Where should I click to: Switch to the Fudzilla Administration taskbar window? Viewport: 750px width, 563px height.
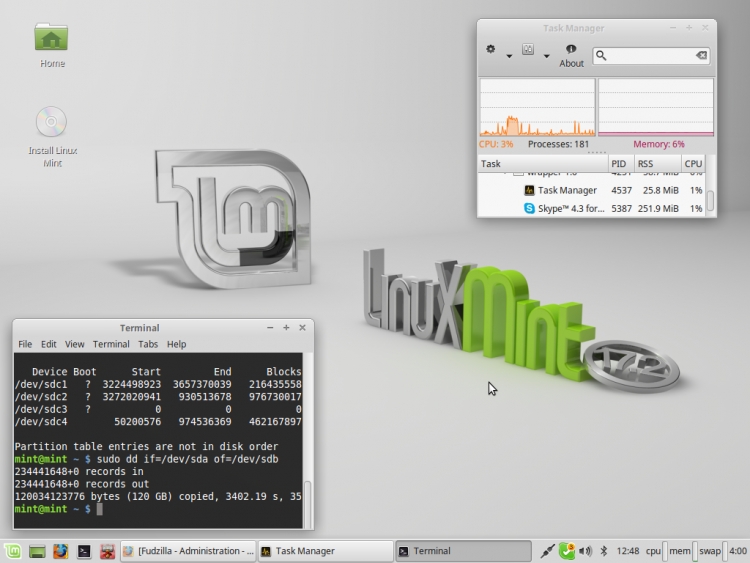coord(187,551)
